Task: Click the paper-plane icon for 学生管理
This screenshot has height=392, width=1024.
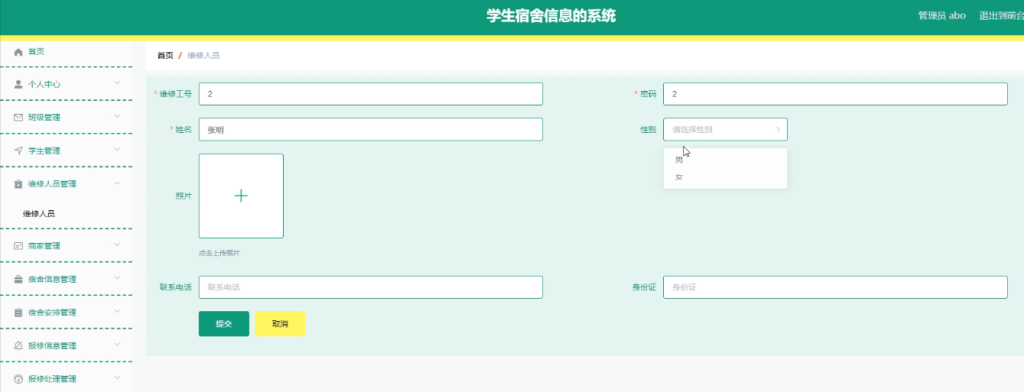Action: coord(18,151)
